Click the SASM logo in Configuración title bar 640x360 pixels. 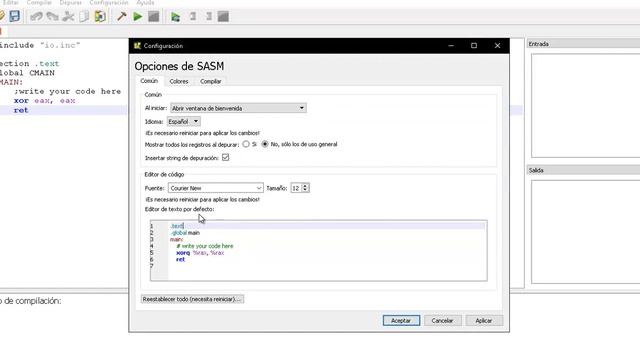pos(138,46)
